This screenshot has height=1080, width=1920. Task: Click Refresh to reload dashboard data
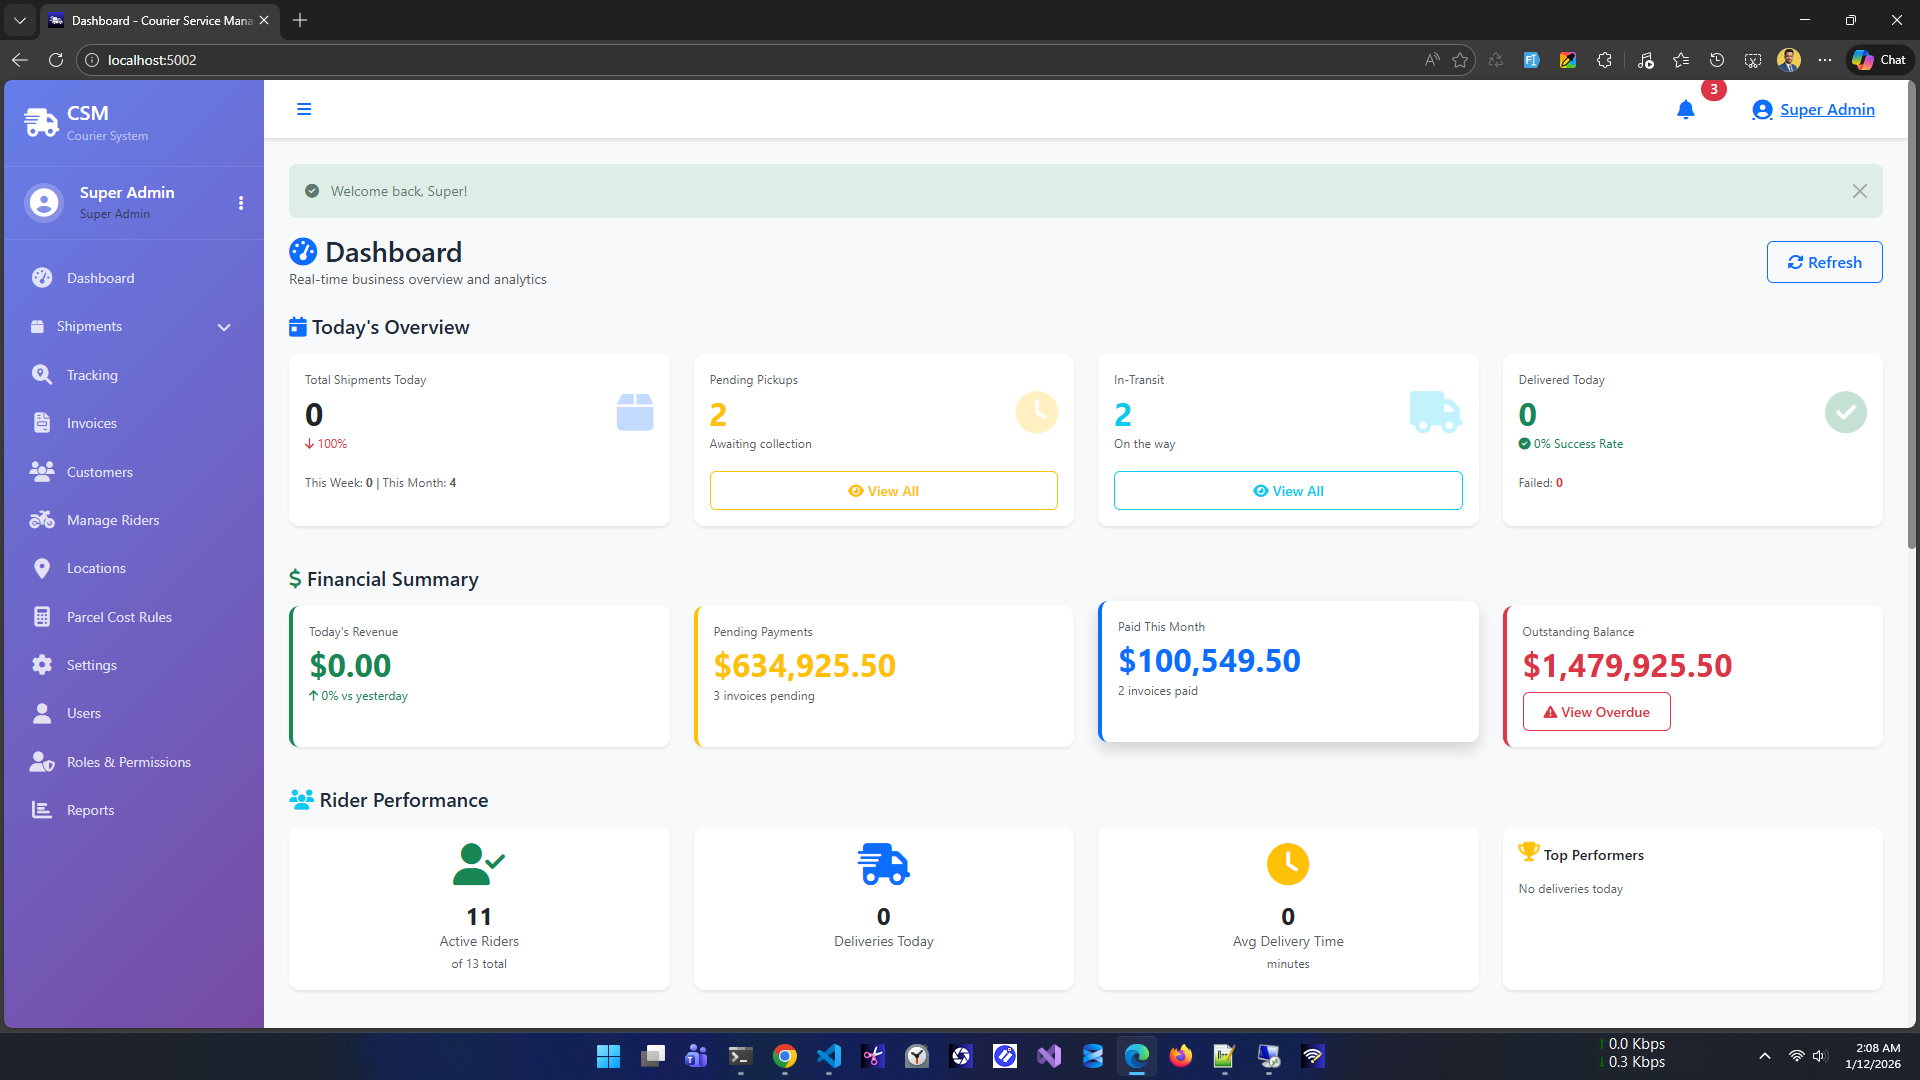tap(1824, 261)
